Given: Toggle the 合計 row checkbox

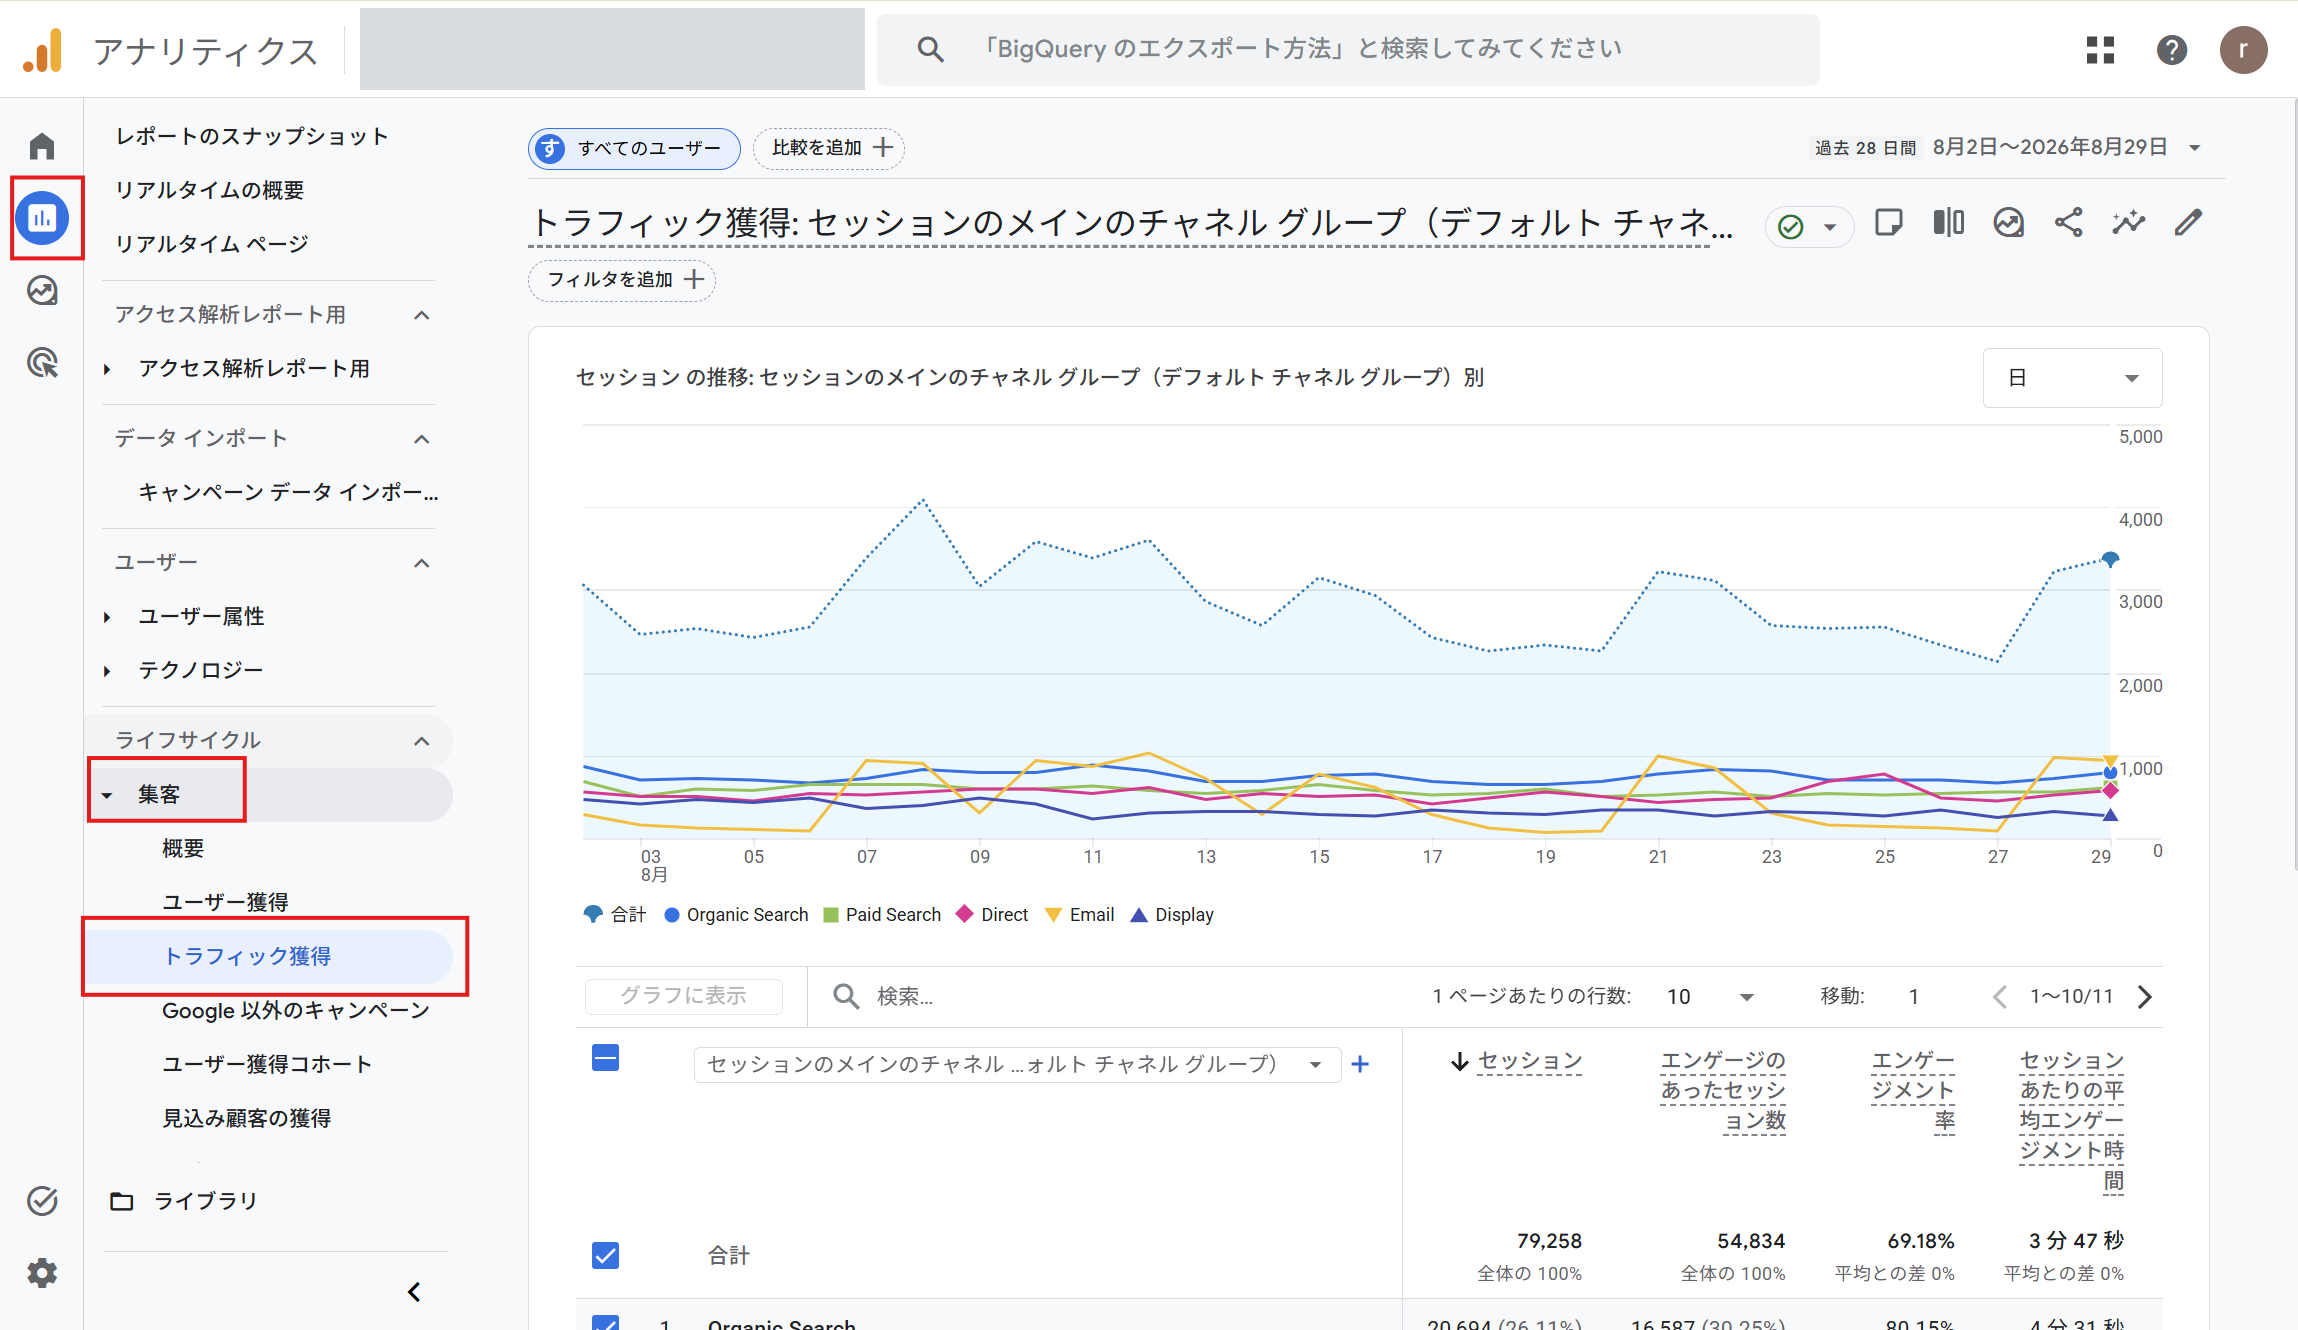Looking at the screenshot, I should click(605, 1255).
